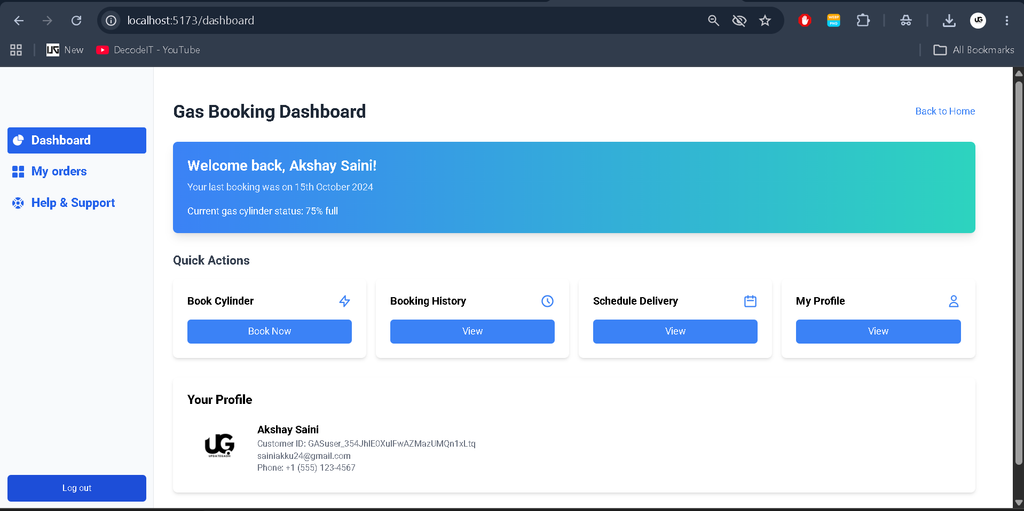Open Chrome three-dot menu
Image resolution: width=1024 pixels, height=511 pixels.
(1006, 21)
